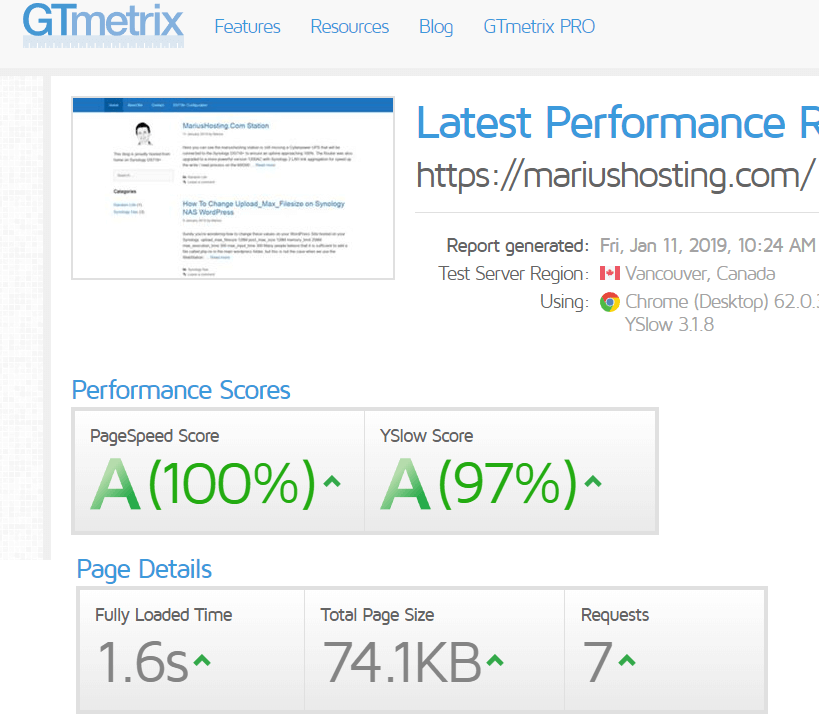Open the Resources menu item
819x721 pixels.
tap(349, 27)
